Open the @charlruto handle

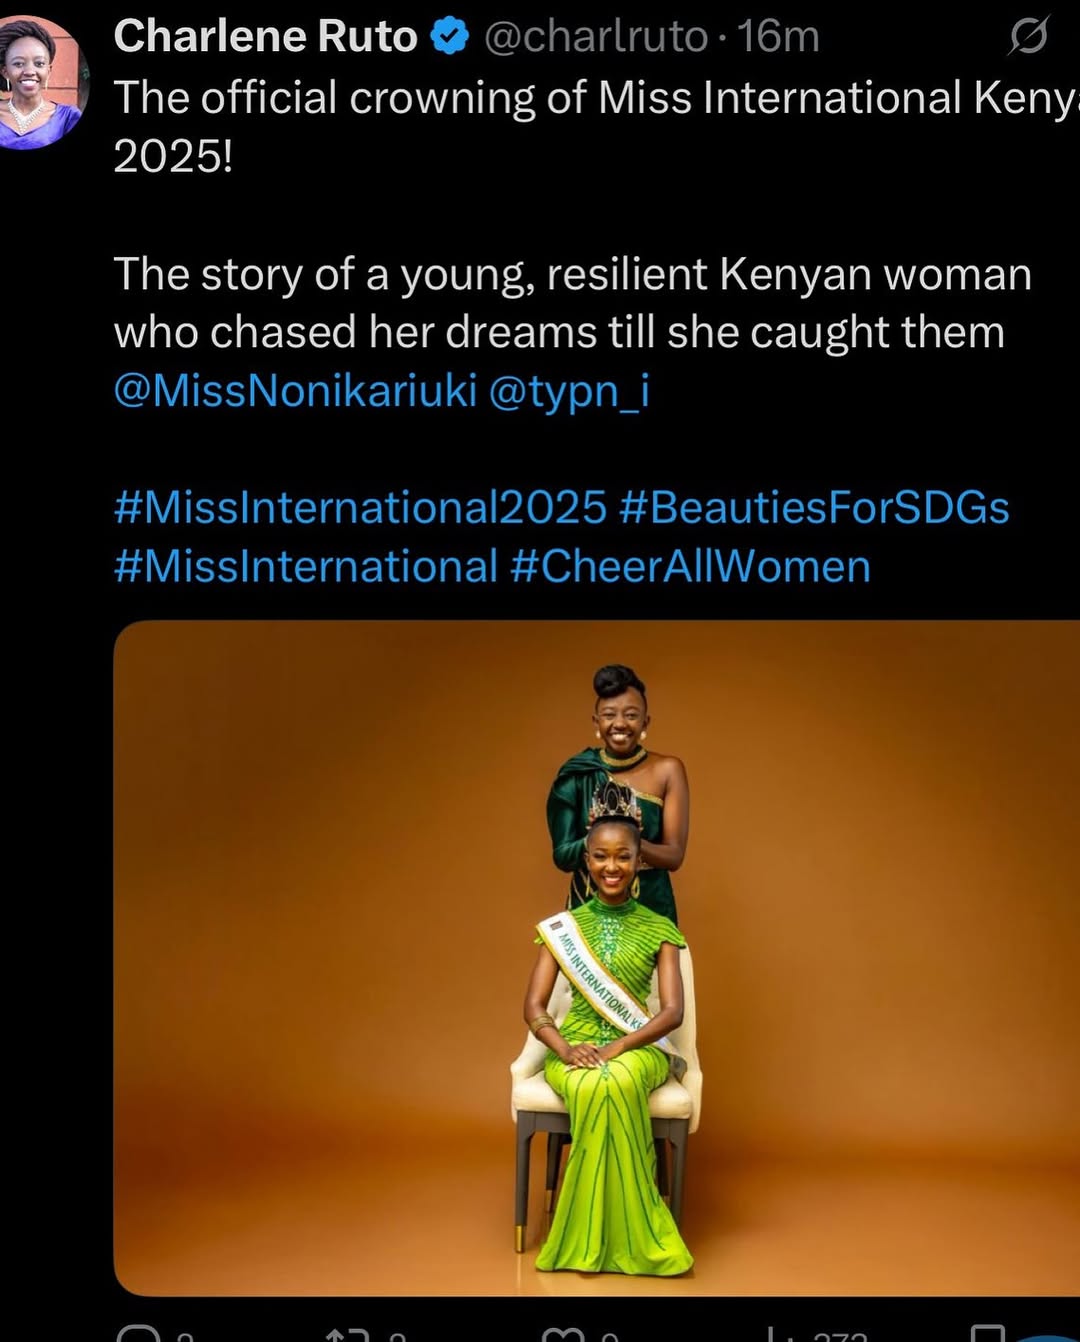(596, 37)
